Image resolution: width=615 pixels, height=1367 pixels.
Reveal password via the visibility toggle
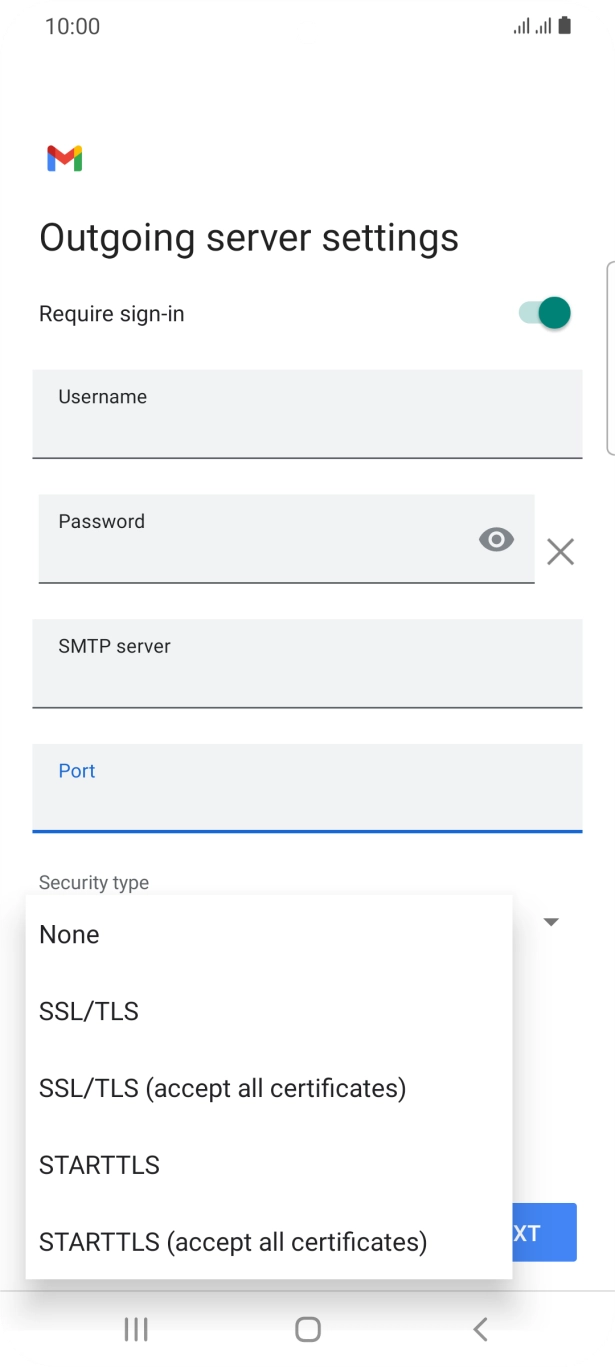(x=496, y=539)
